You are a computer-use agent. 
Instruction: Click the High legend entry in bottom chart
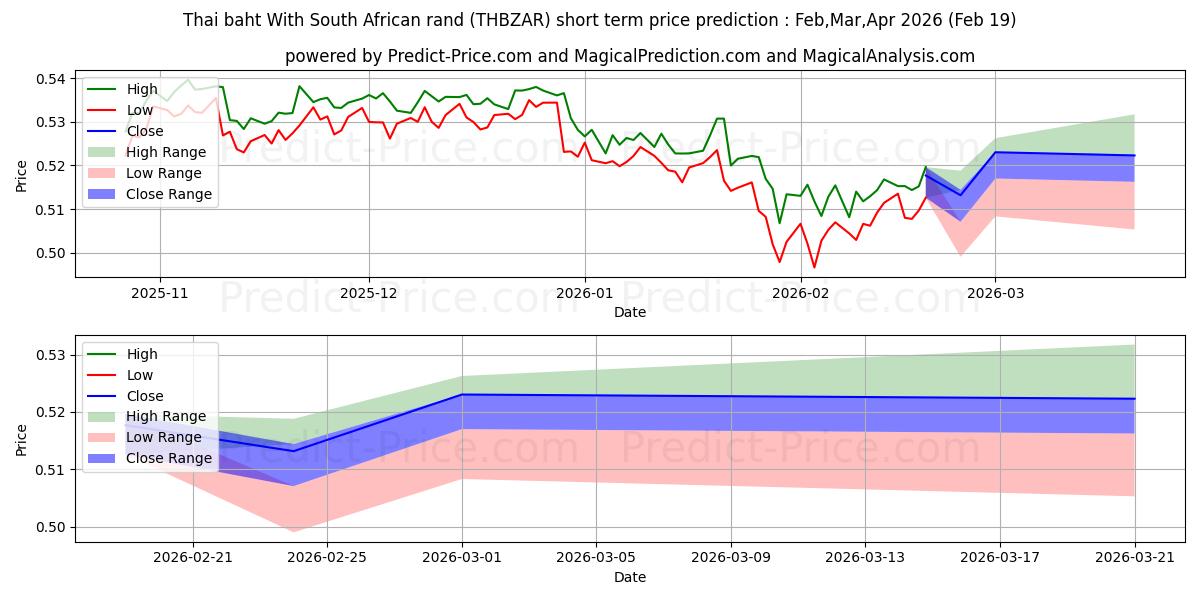(124, 354)
